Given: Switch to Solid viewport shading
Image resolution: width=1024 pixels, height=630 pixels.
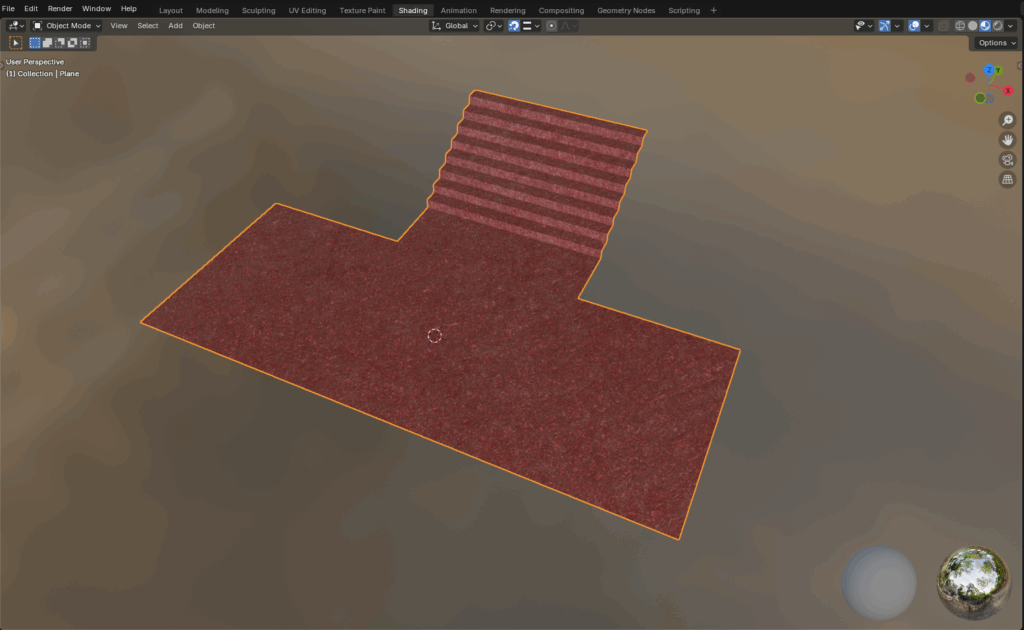Looking at the screenshot, I should point(972,26).
